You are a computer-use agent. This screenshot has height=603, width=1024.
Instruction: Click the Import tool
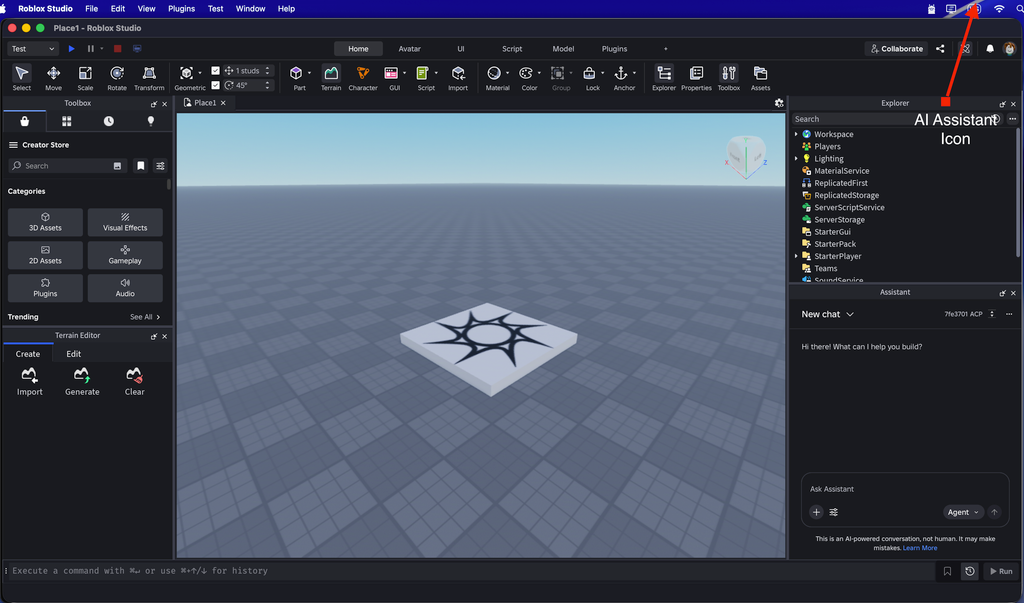tap(458, 77)
